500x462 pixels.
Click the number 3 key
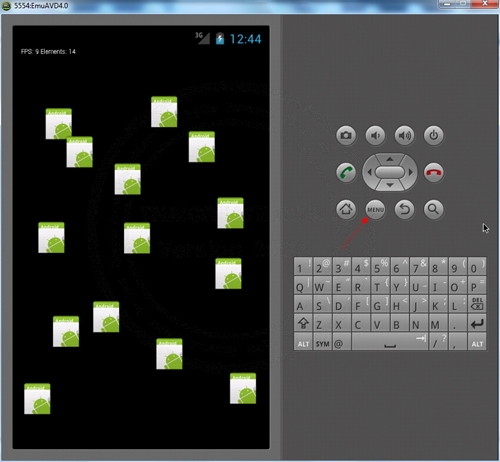[342, 266]
